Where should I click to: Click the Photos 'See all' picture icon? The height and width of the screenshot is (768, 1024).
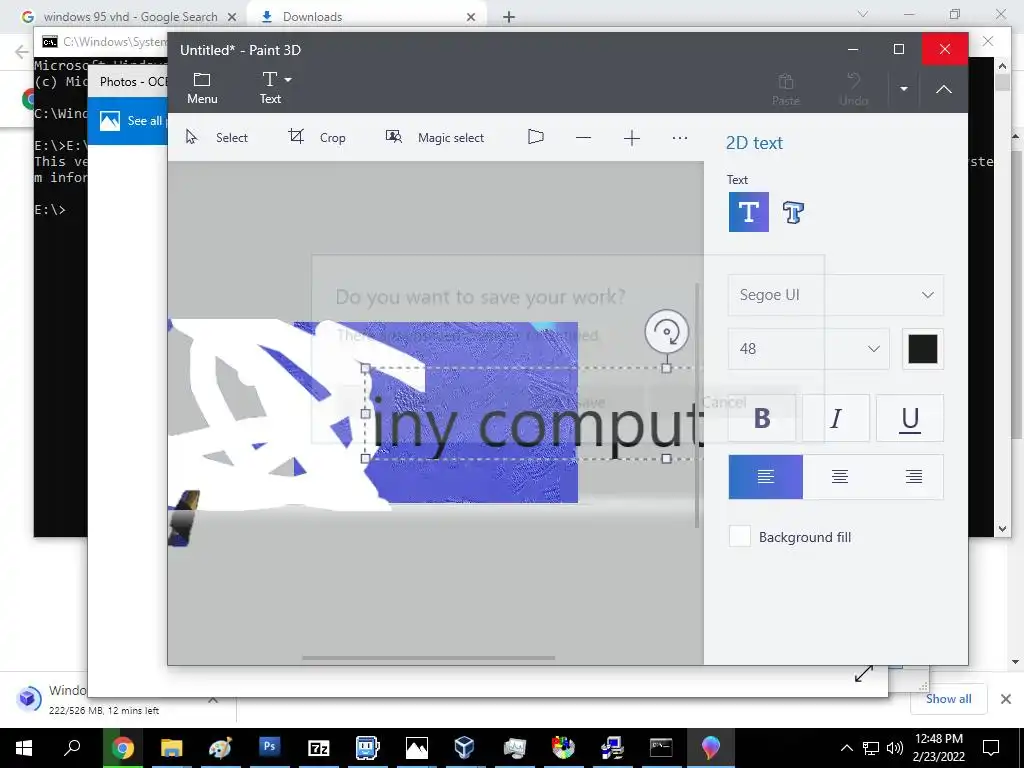pyautogui.click(x=110, y=121)
